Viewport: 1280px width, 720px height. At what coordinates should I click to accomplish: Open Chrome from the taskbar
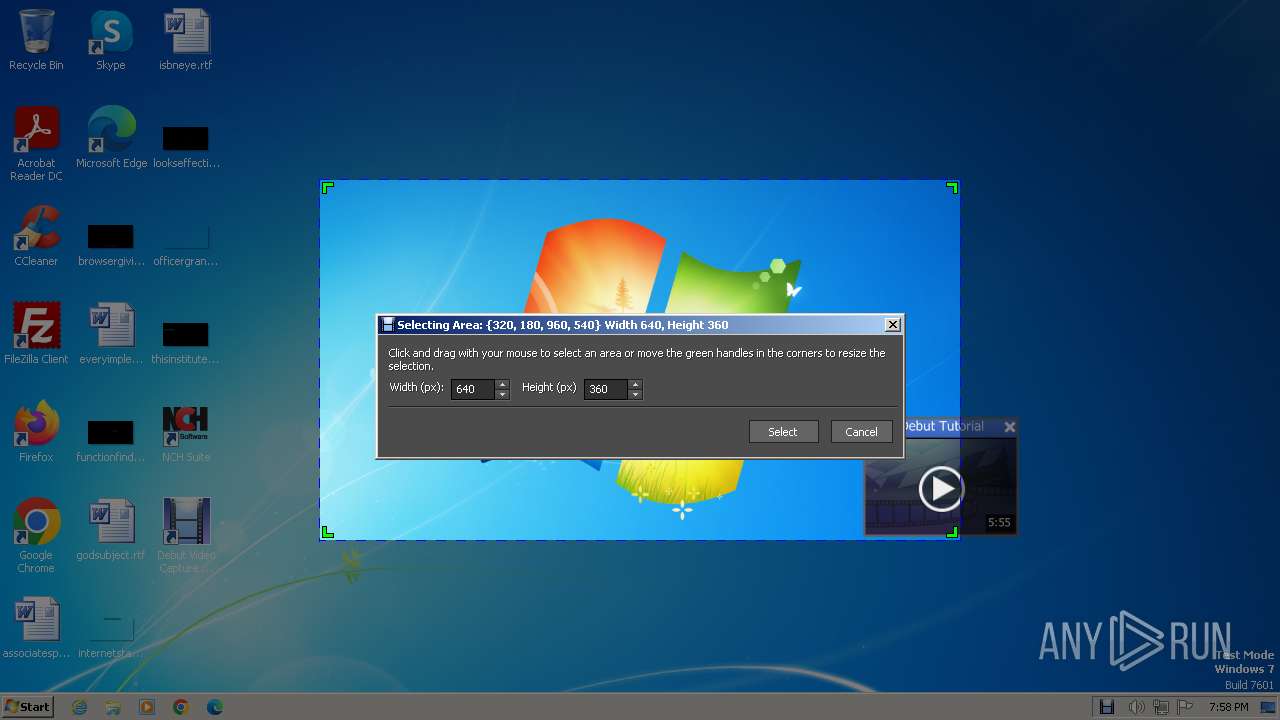click(181, 707)
